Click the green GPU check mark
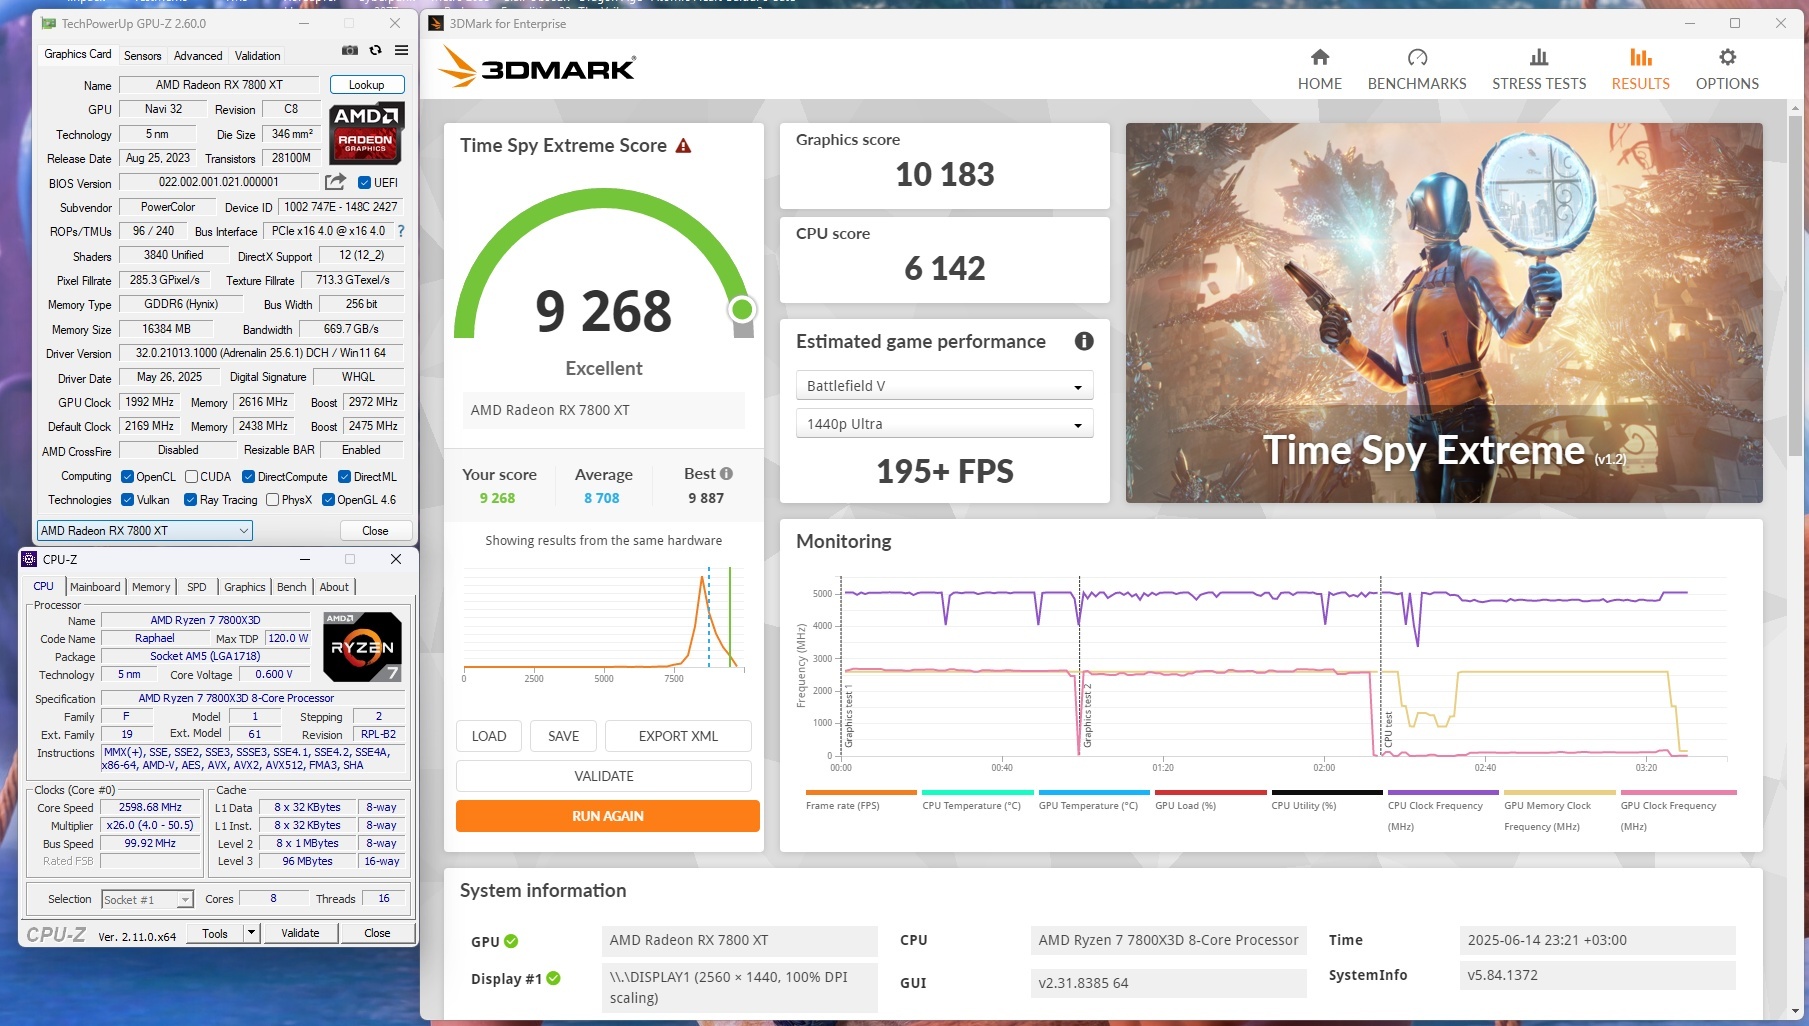 pyautogui.click(x=511, y=941)
